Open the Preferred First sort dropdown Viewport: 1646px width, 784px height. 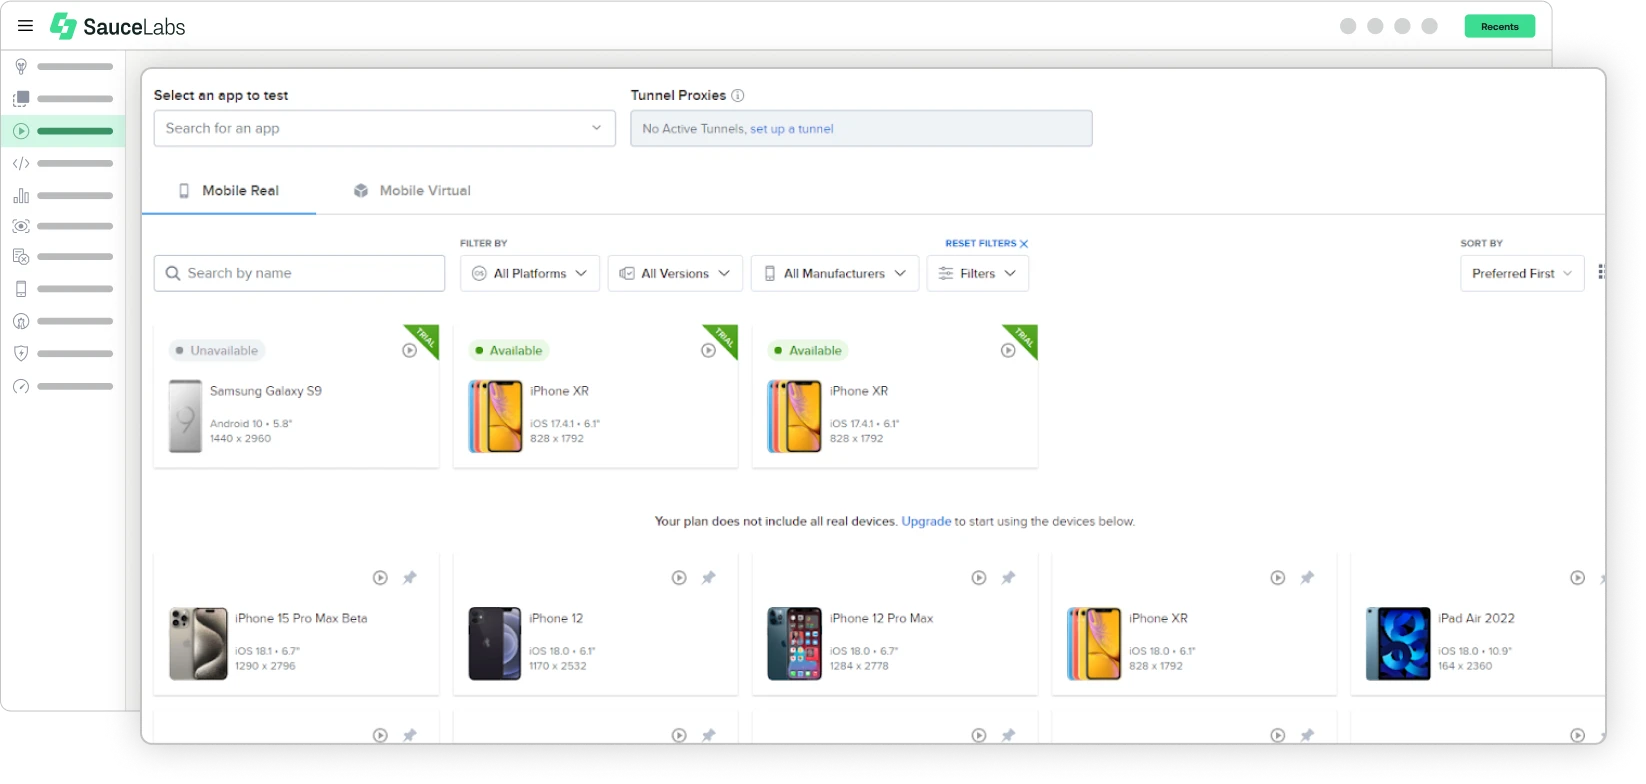[1522, 273]
